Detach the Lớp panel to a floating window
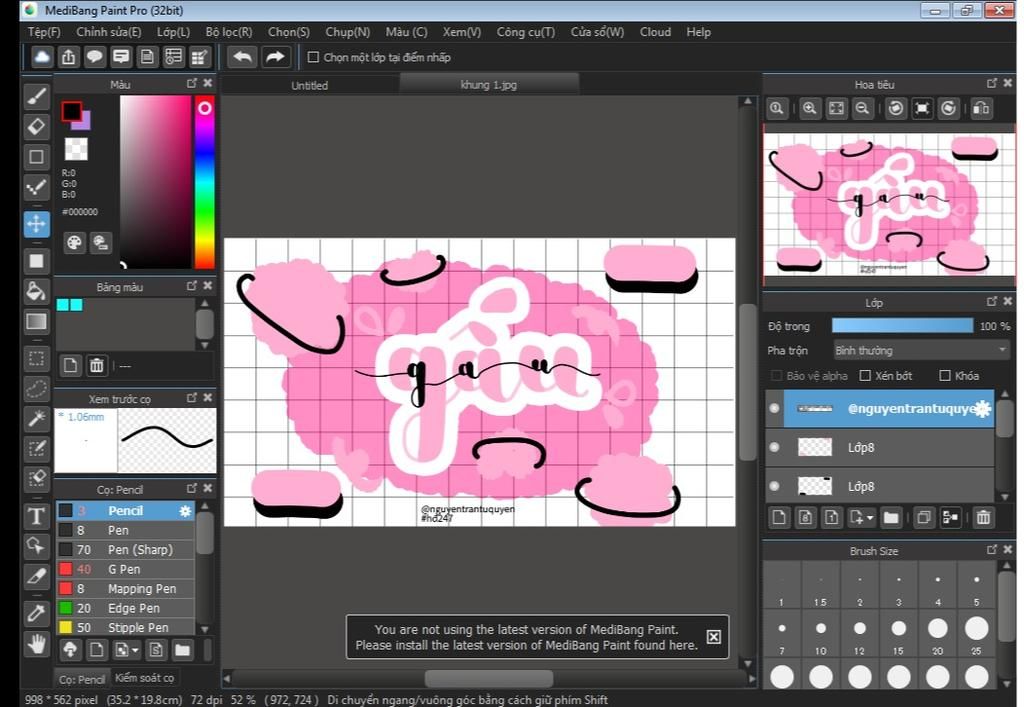The height and width of the screenshot is (707, 1024). [x=991, y=302]
